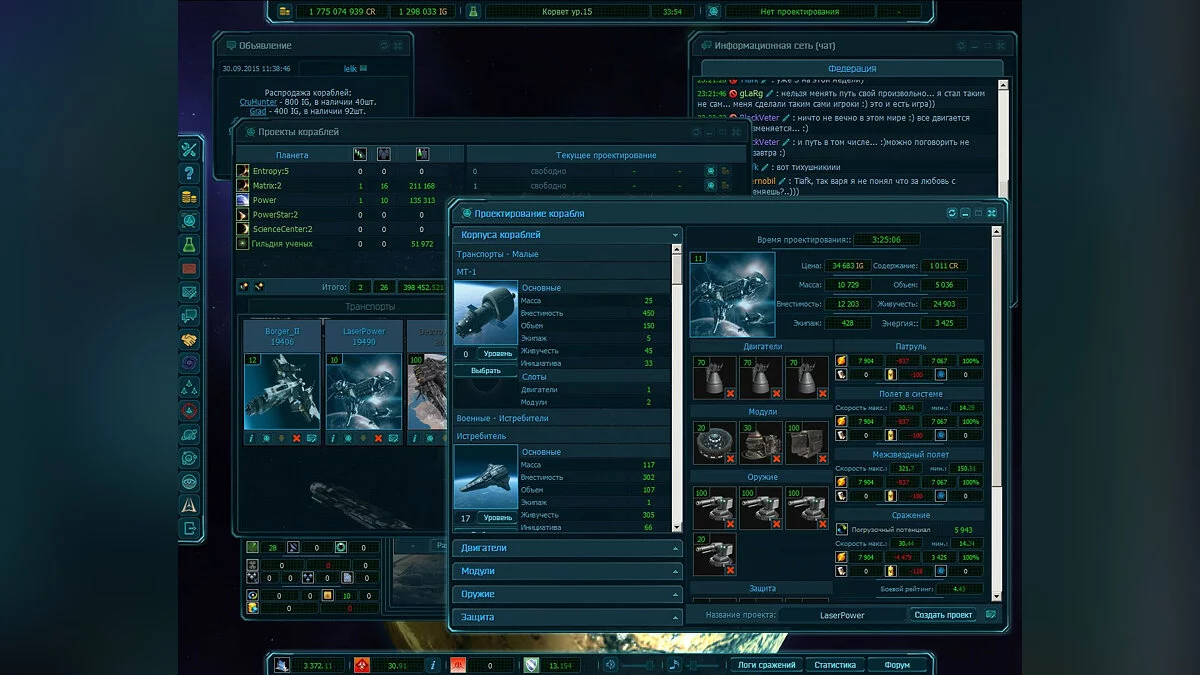Open the spiral galaxy sidebar icon
1200x675 pixels.
click(x=189, y=363)
